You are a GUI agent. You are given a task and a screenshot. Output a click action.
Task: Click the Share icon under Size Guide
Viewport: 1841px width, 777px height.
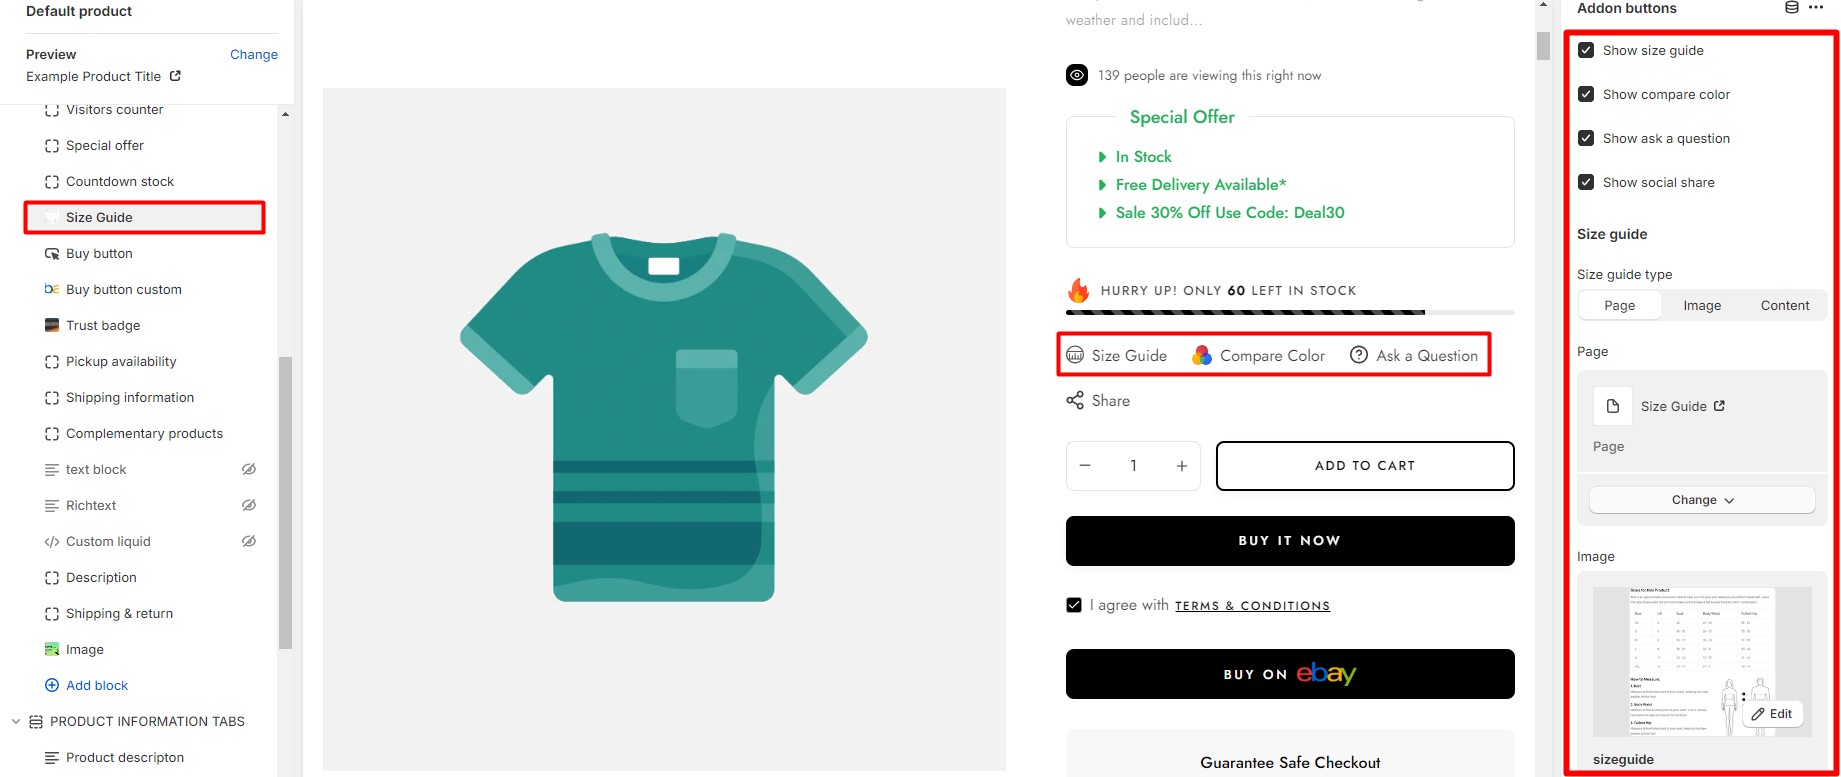(x=1075, y=401)
